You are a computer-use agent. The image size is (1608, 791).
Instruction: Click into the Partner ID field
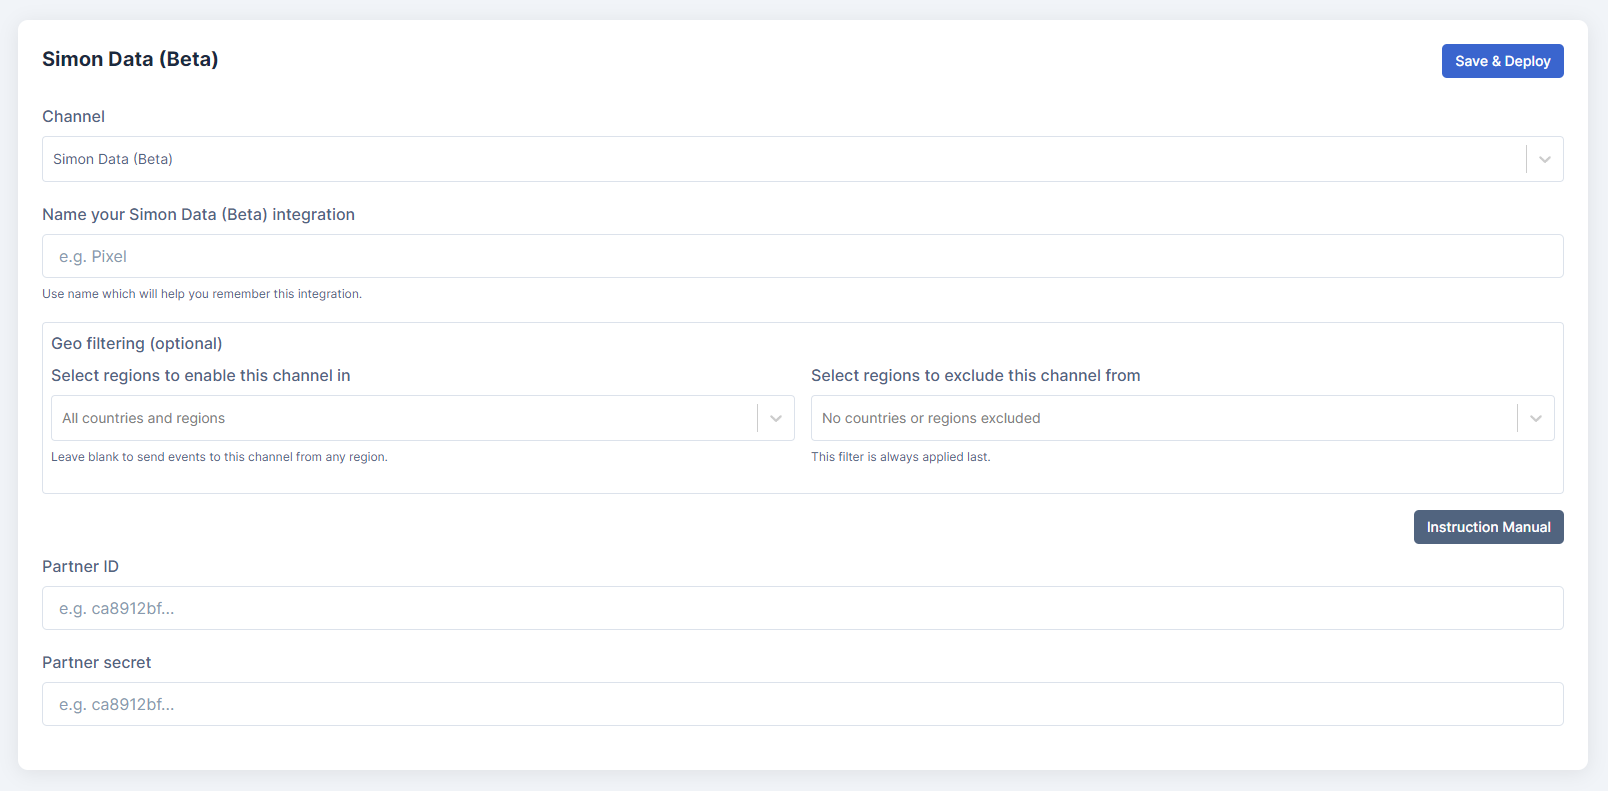[x=802, y=609]
